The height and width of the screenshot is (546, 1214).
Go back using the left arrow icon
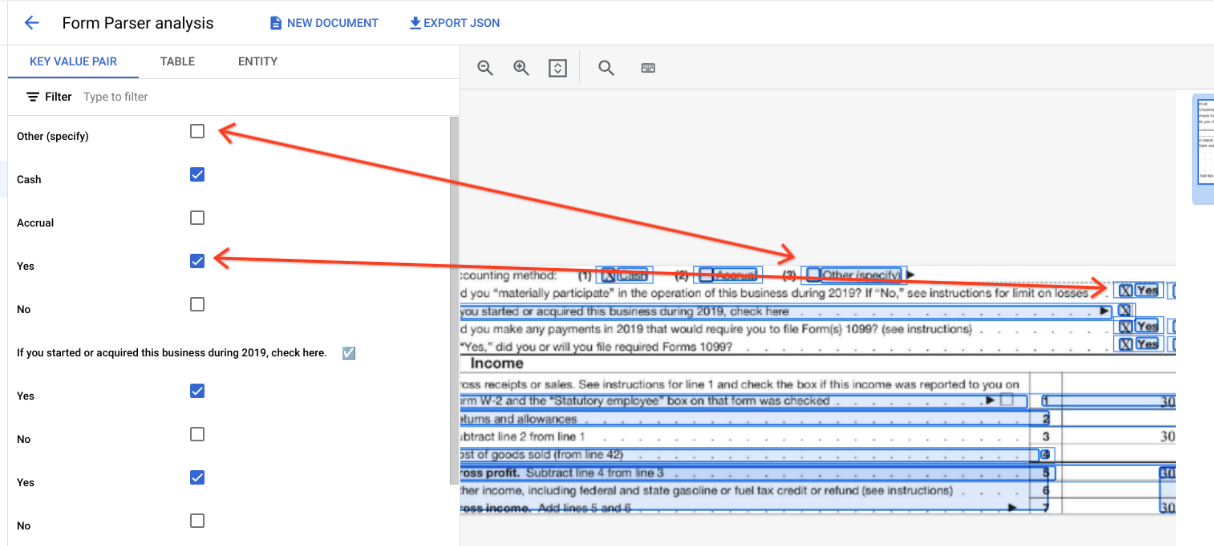point(31,23)
